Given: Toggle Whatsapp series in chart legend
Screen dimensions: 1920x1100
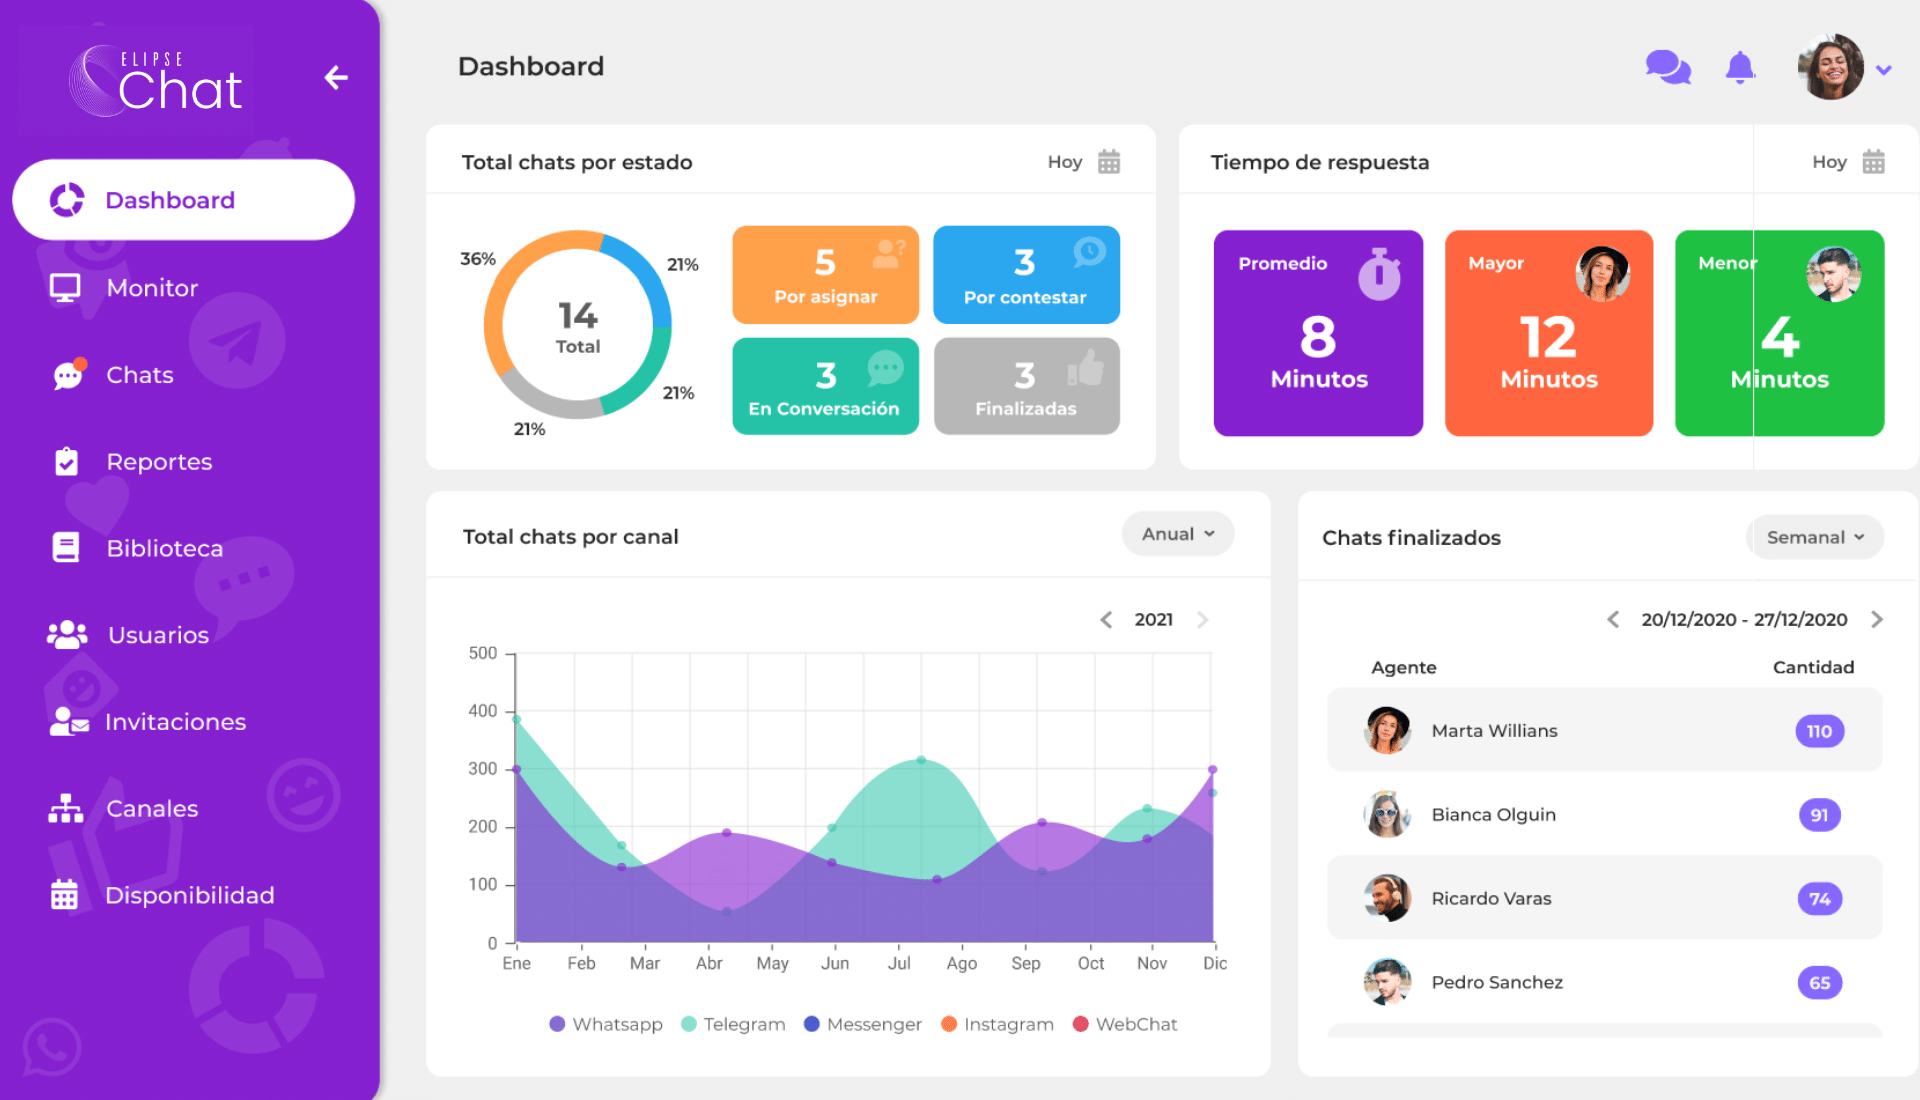Looking at the screenshot, I should point(606,1024).
